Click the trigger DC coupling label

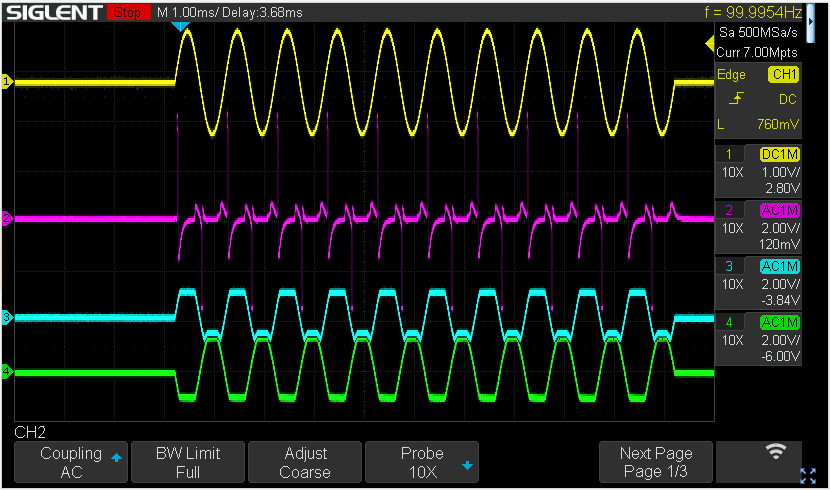coord(788,99)
